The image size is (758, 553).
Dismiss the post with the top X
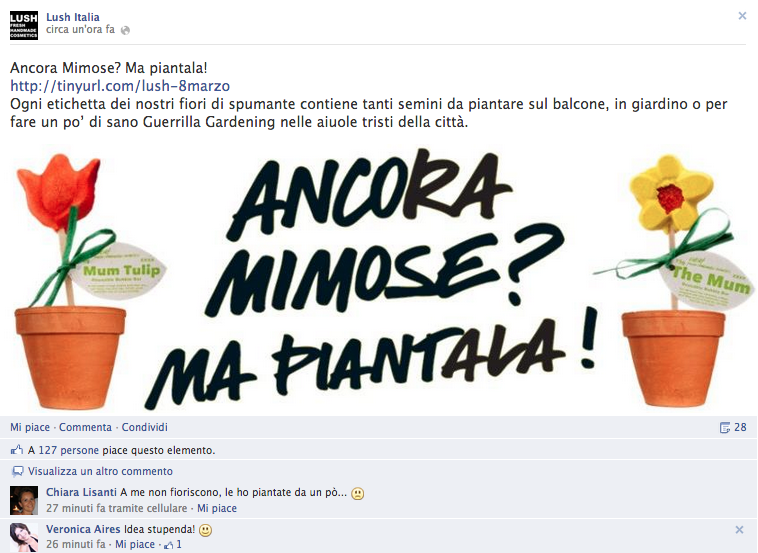[x=742, y=16]
